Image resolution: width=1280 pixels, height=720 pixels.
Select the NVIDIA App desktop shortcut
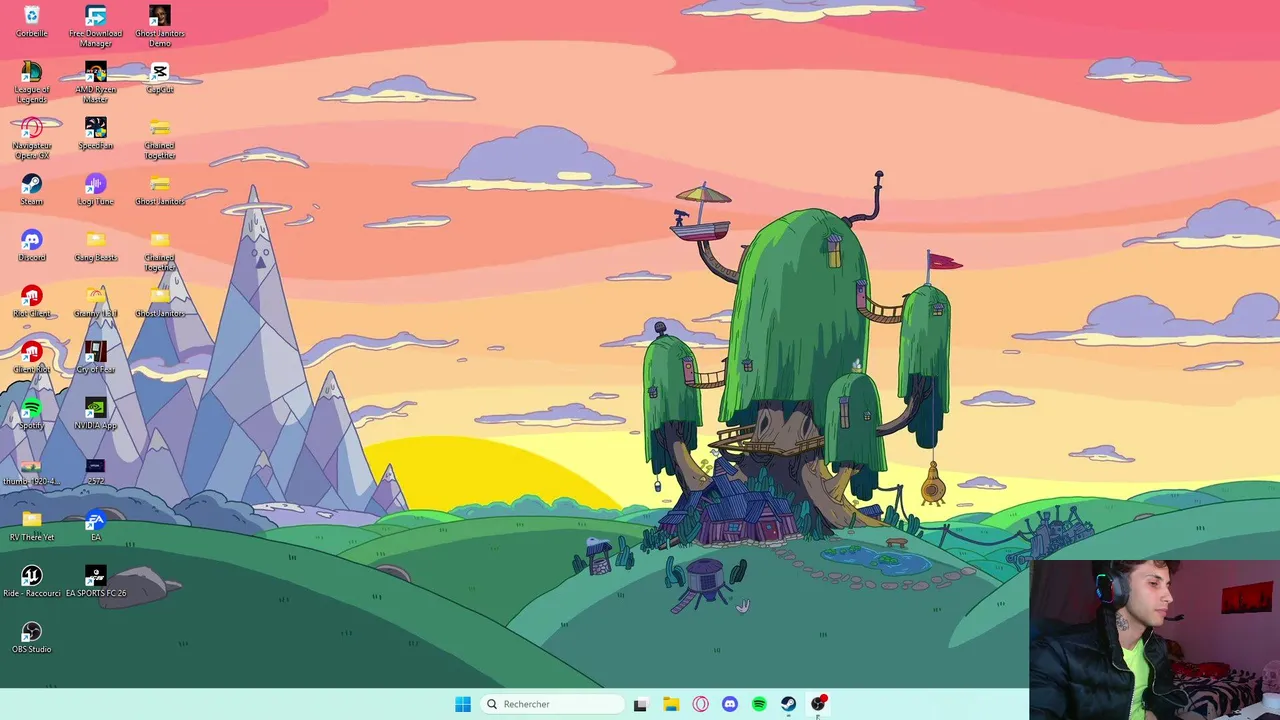coord(96,413)
